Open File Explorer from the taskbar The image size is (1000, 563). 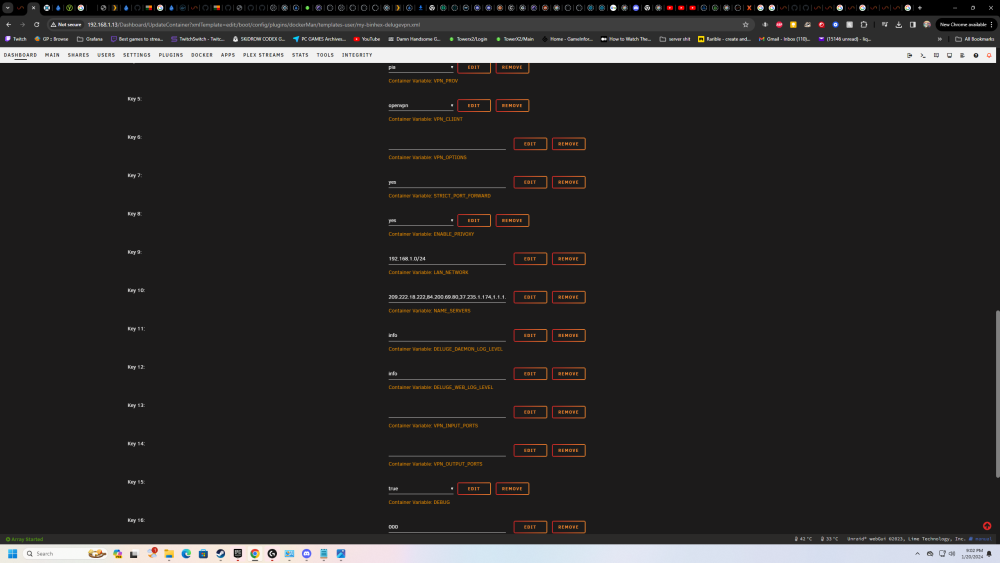[x=169, y=553]
